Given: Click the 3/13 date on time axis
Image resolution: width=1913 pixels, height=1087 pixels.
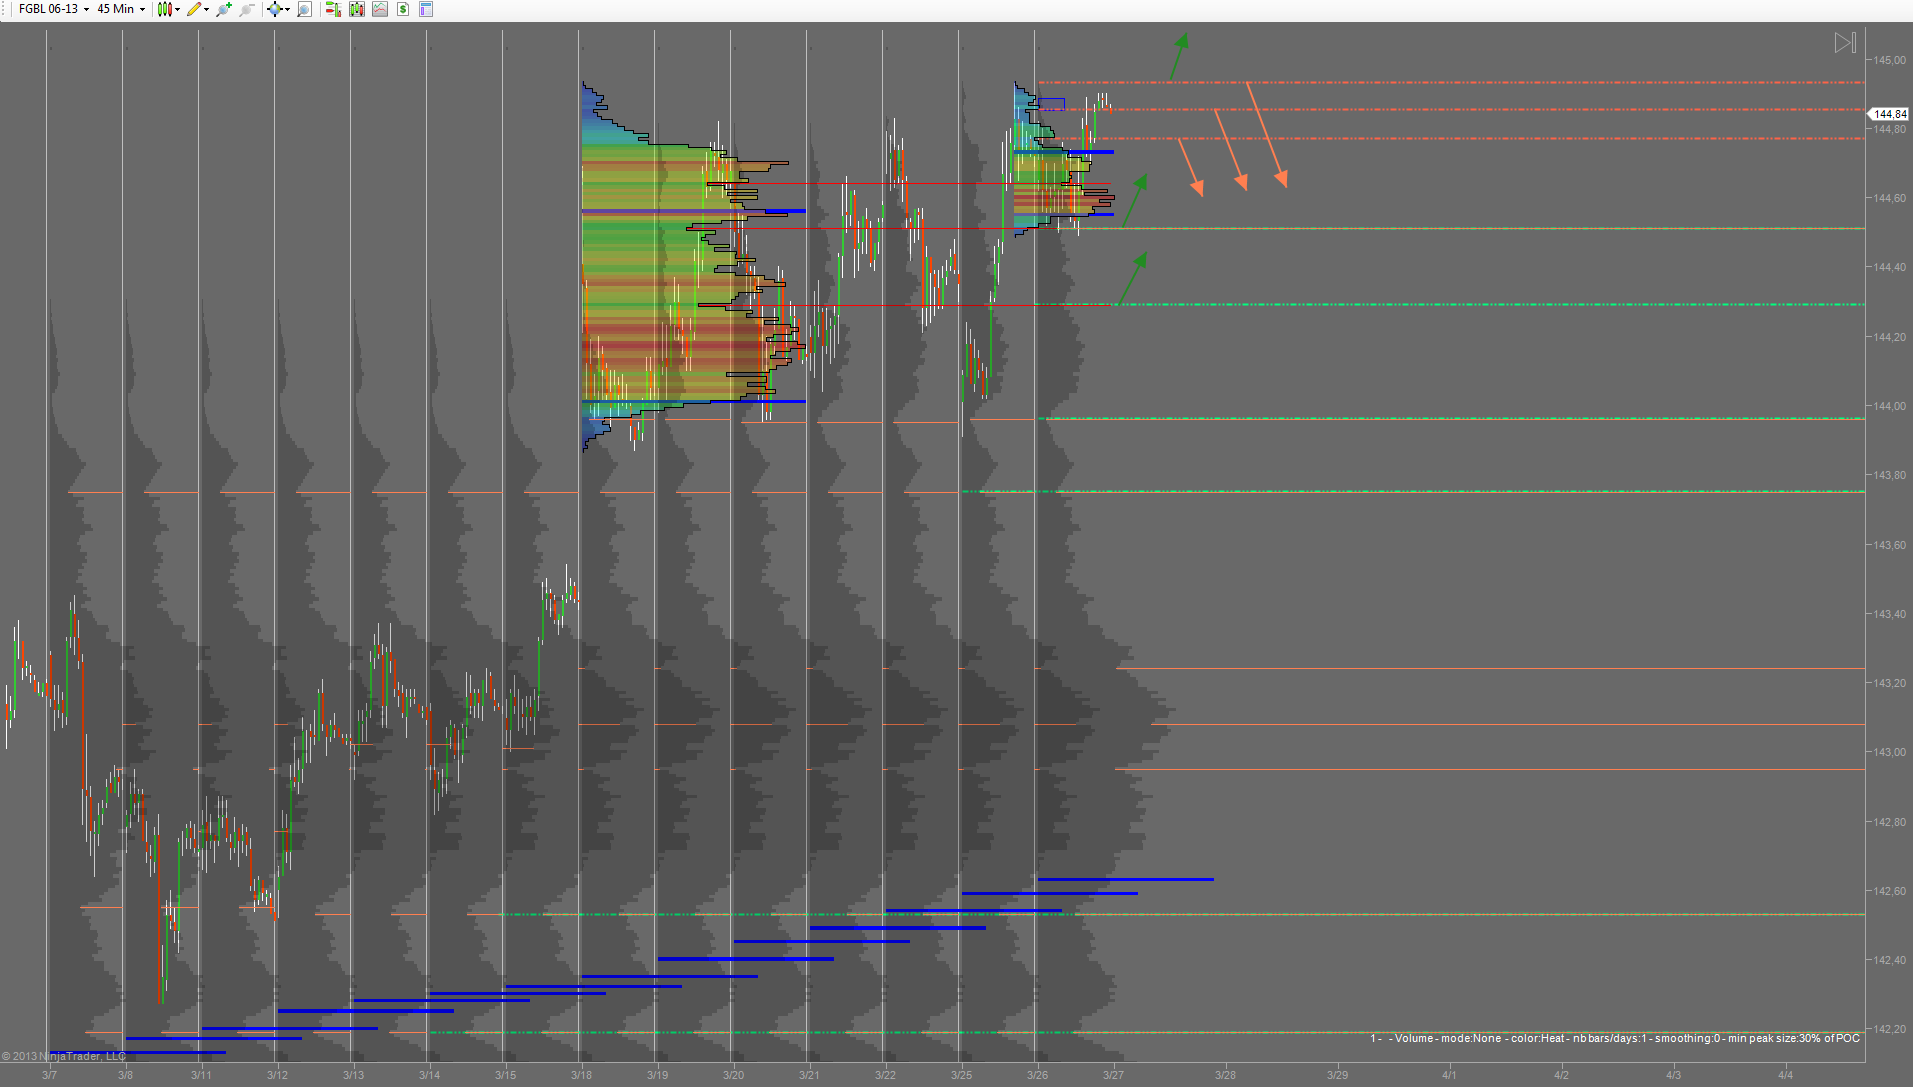Looking at the screenshot, I should 353,1075.
